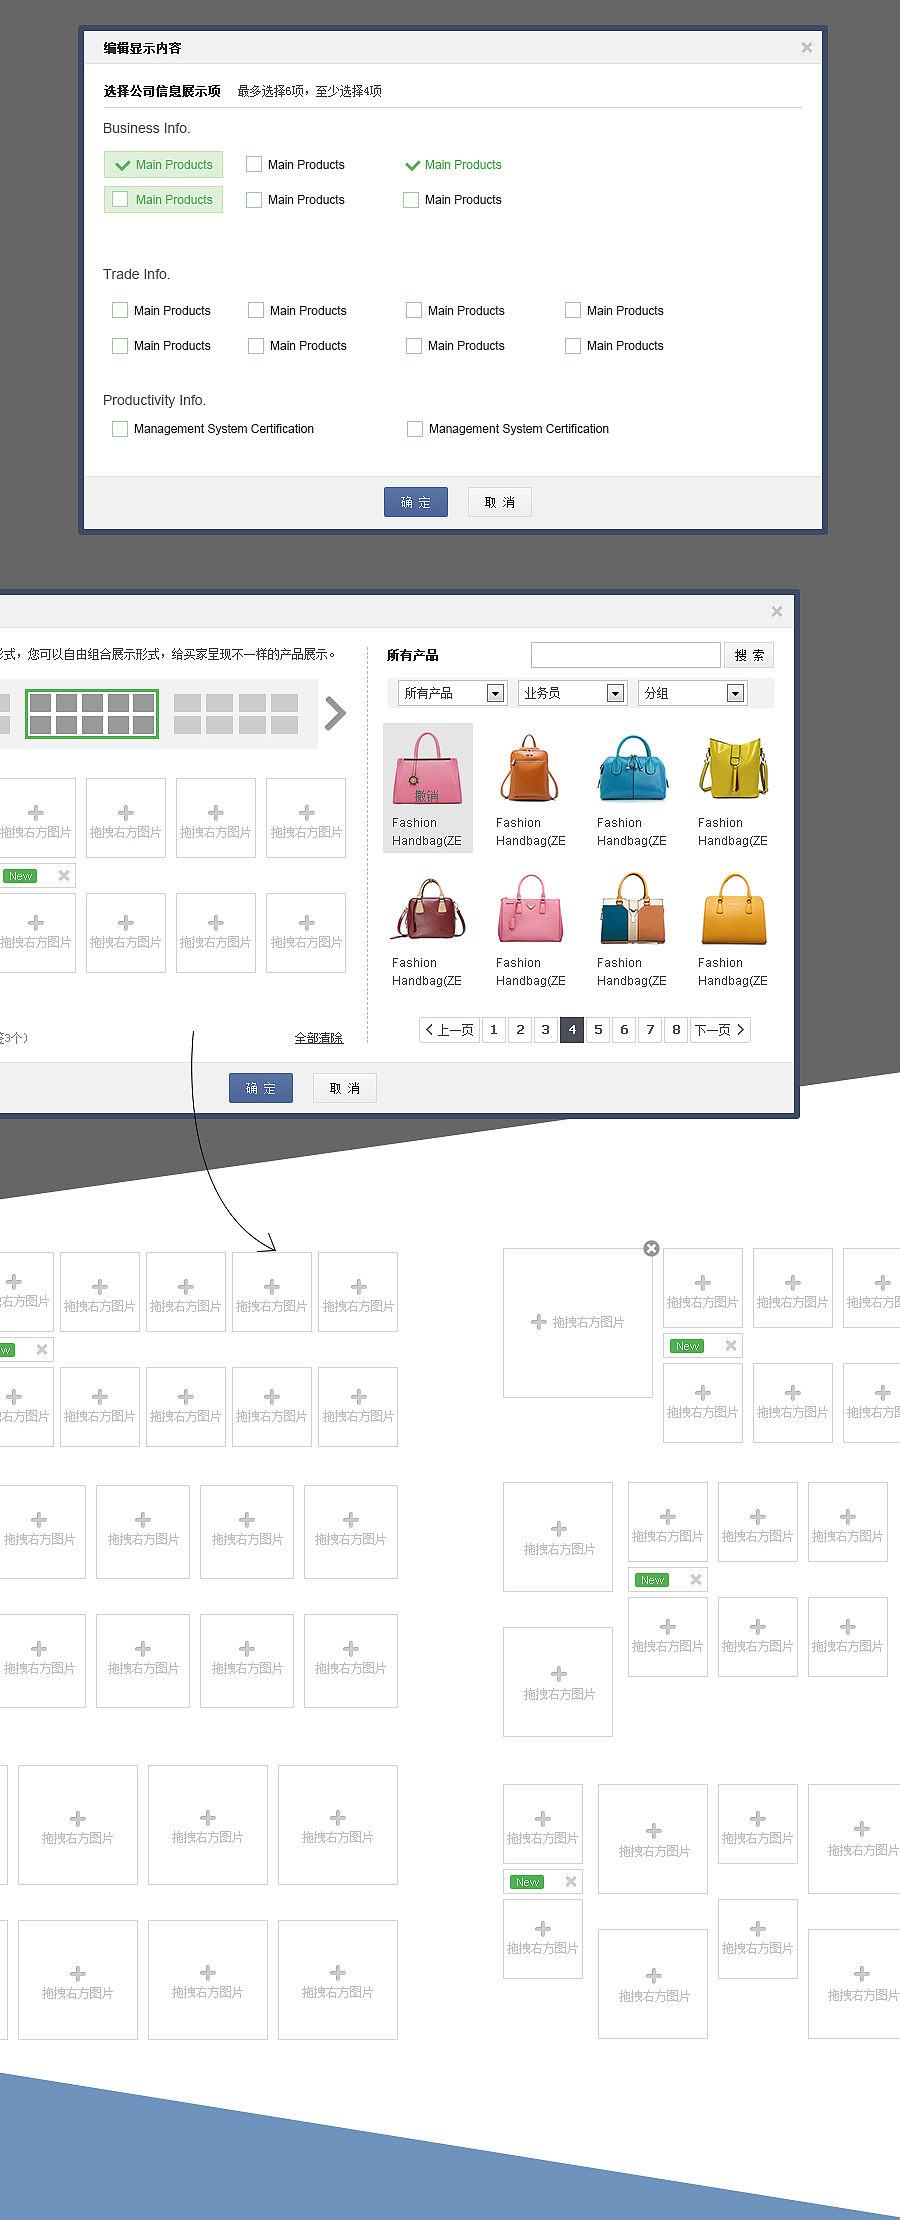This screenshot has width=900, height=2220.
Task: Click the active page 4 button
Action: point(572,1030)
